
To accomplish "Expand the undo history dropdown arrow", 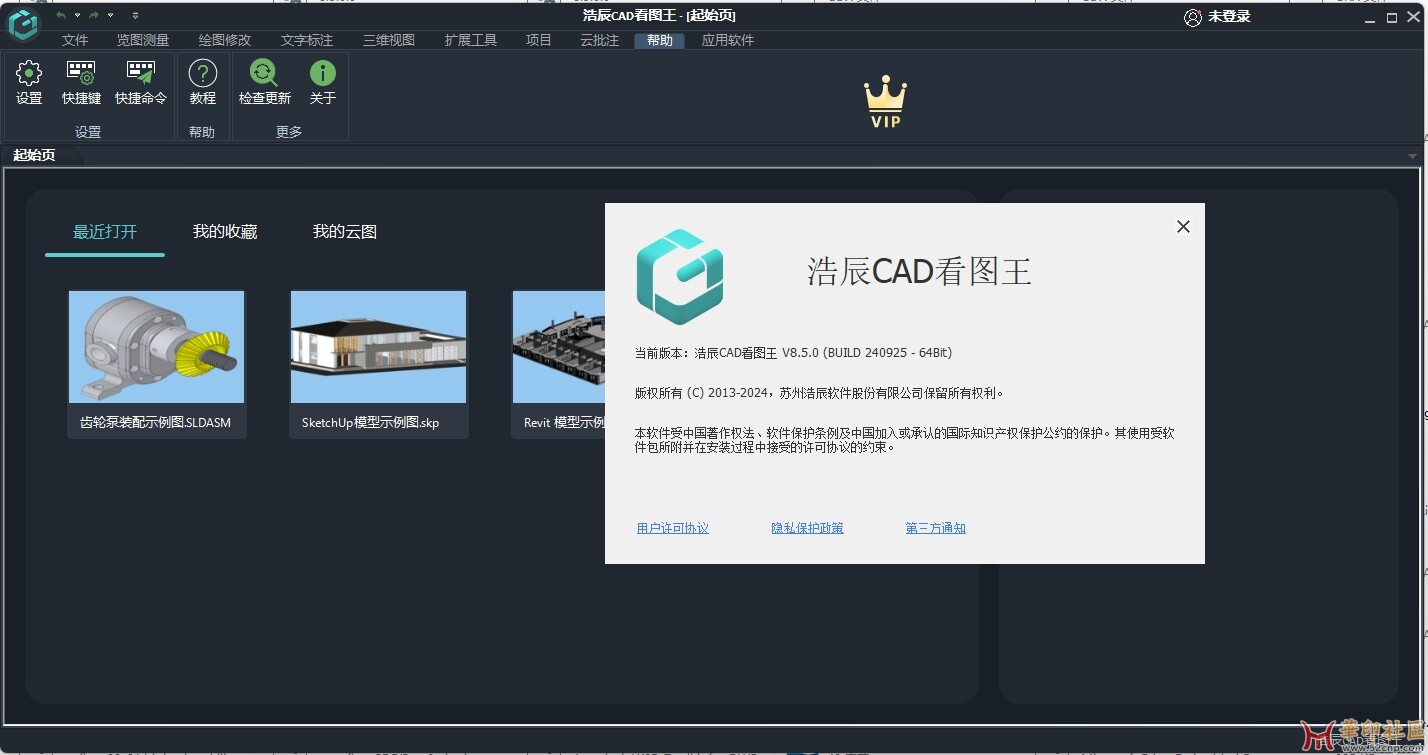I will coord(77,15).
